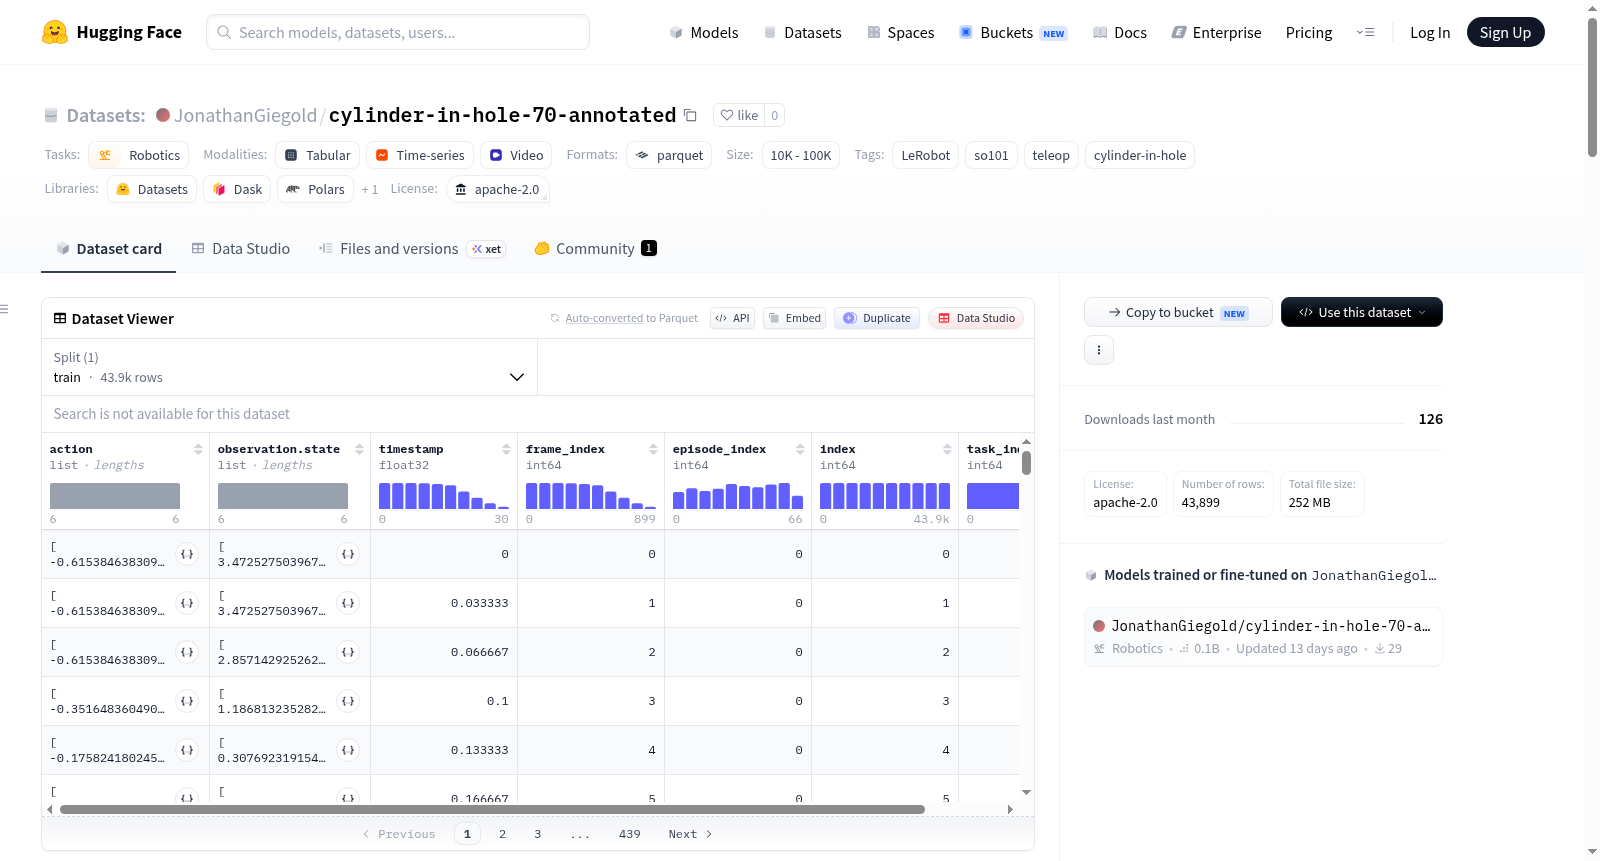
Task: Open the Split train dropdown
Action: pyautogui.click(x=289, y=367)
